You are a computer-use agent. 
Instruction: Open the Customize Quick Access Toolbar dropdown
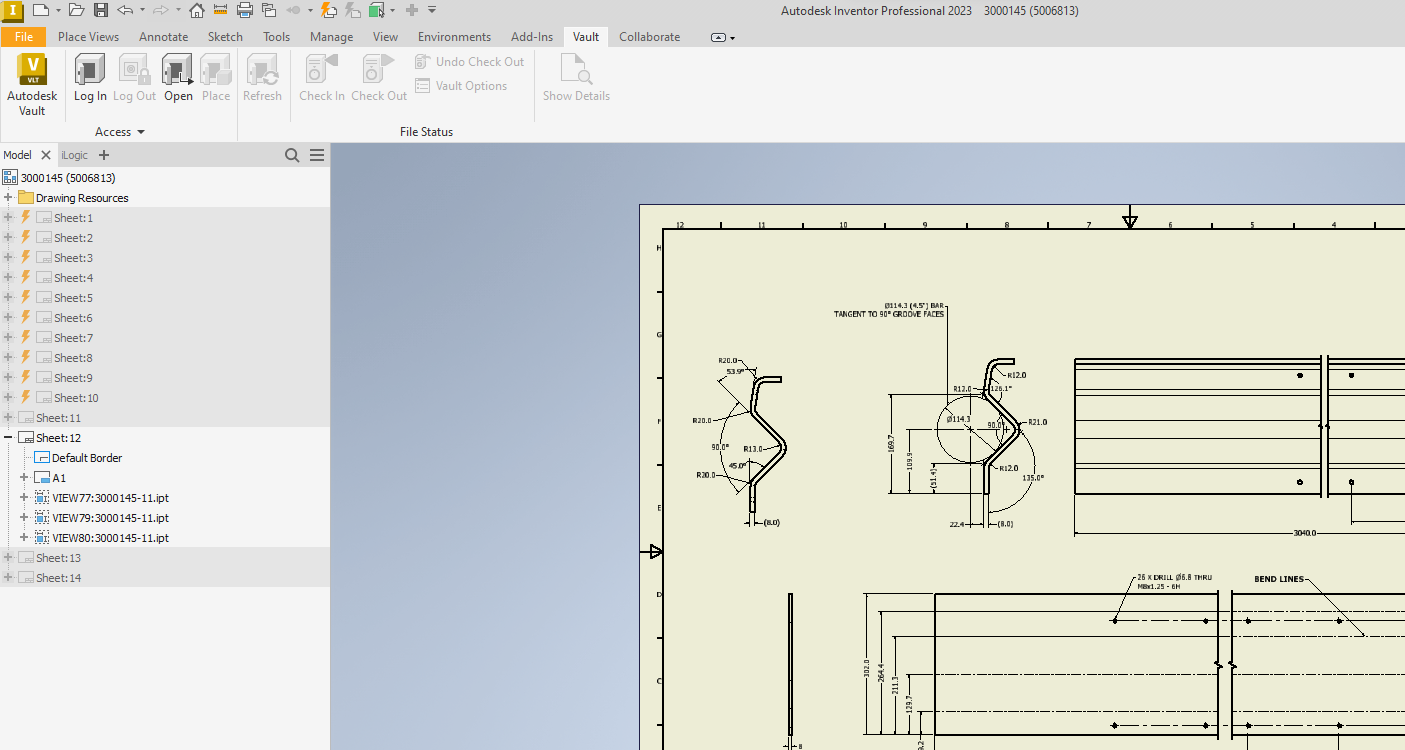[x=432, y=10]
